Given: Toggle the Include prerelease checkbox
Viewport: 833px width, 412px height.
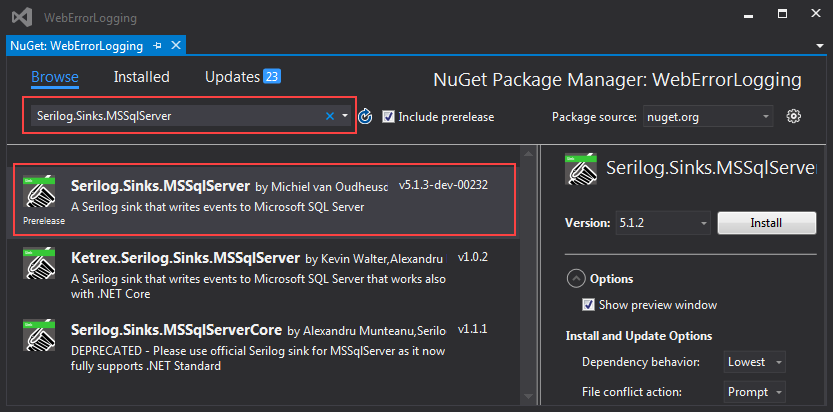Looking at the screenshot, I should [x=388, y=116].
